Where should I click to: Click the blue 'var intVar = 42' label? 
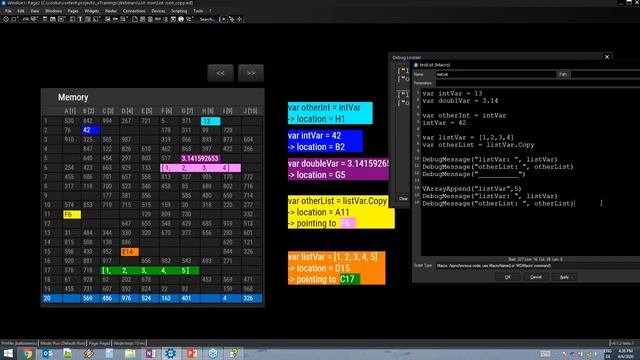click(325, 141)
